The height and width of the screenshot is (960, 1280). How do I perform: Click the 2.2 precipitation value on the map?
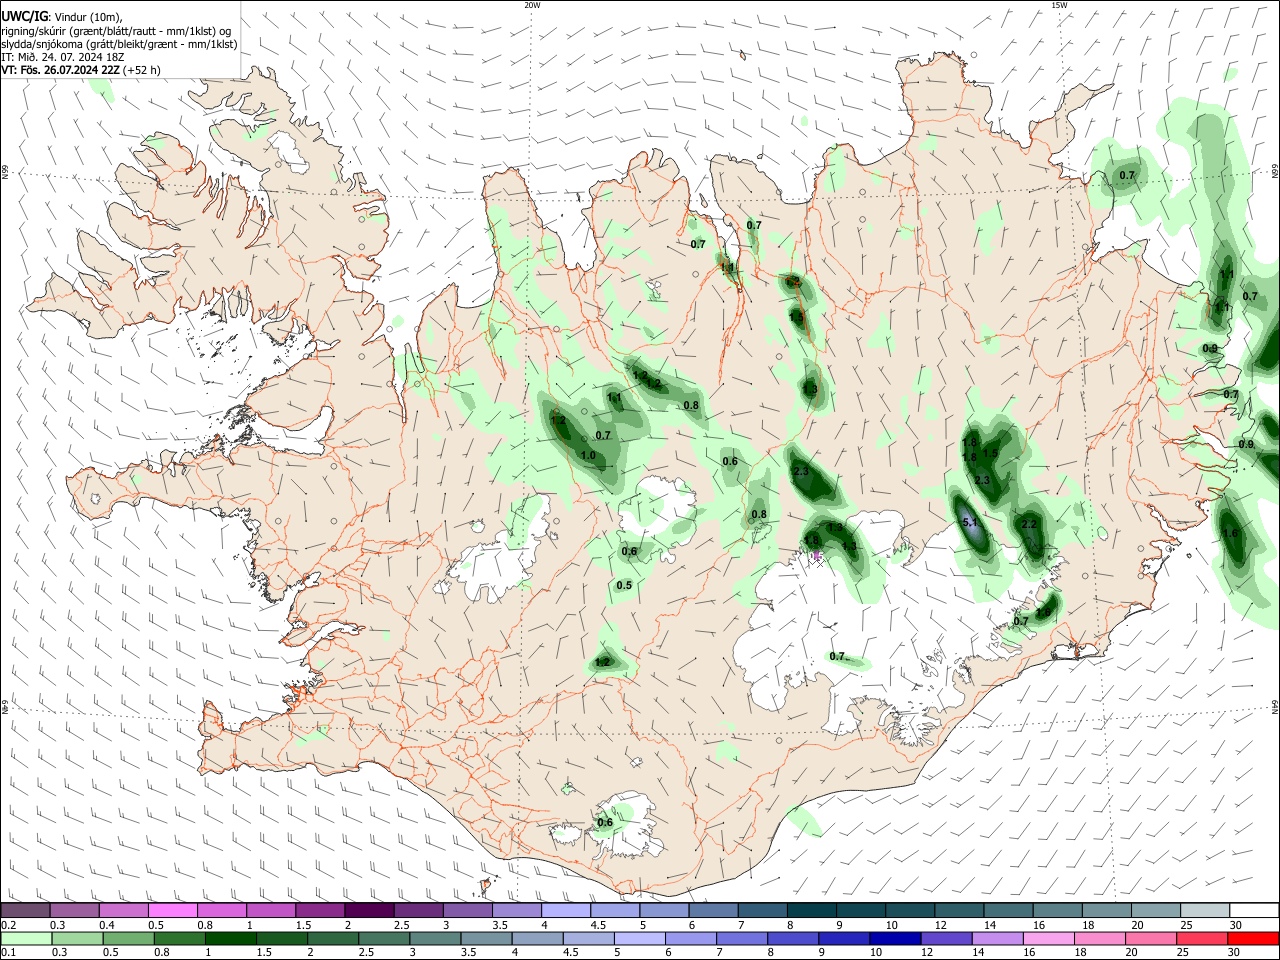coord(1029,524)
